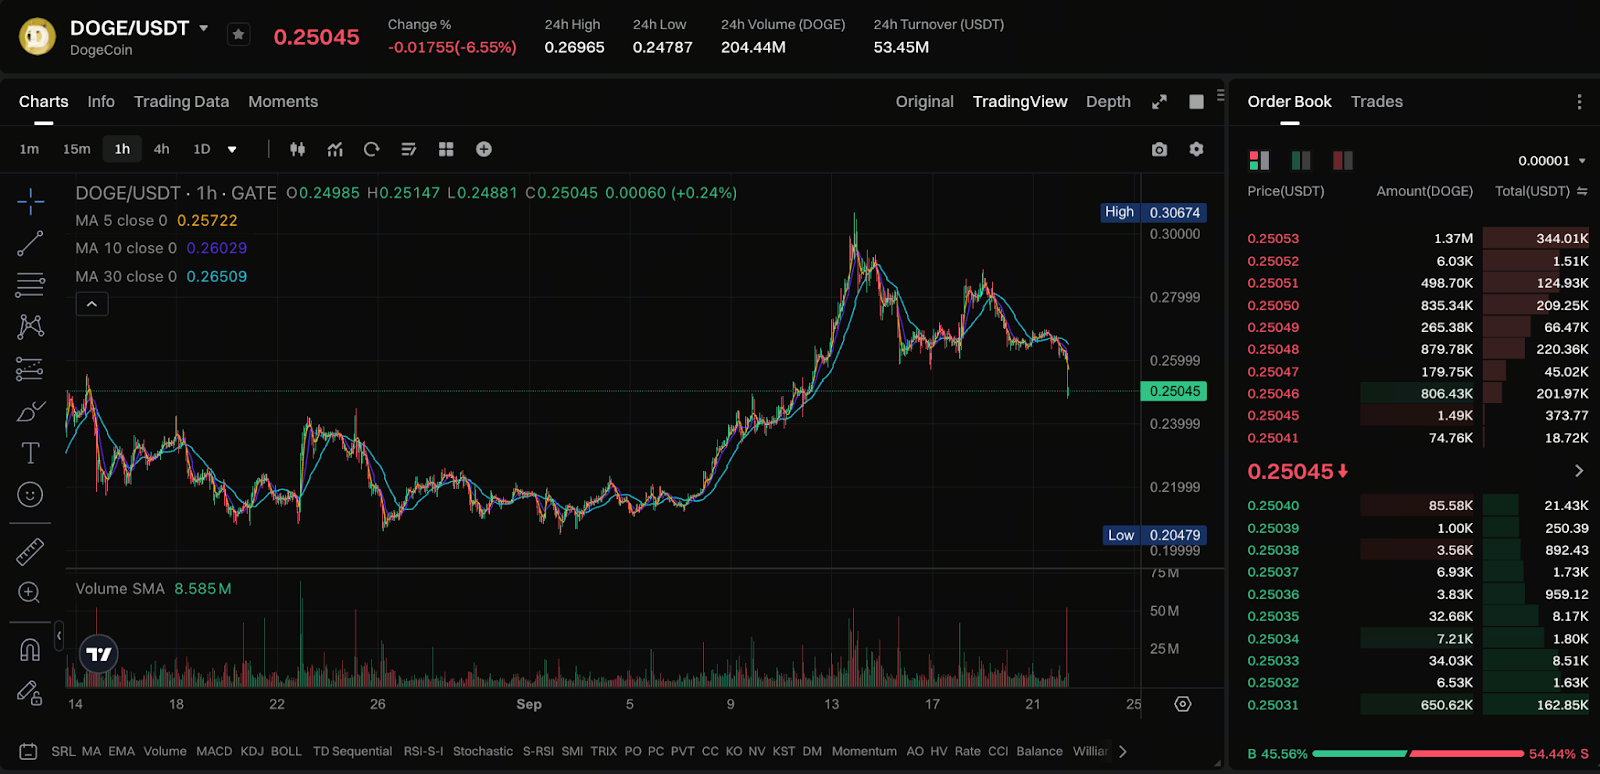Switch to the Trades tab
The image size is (1600, 774).
(1377, 102)
